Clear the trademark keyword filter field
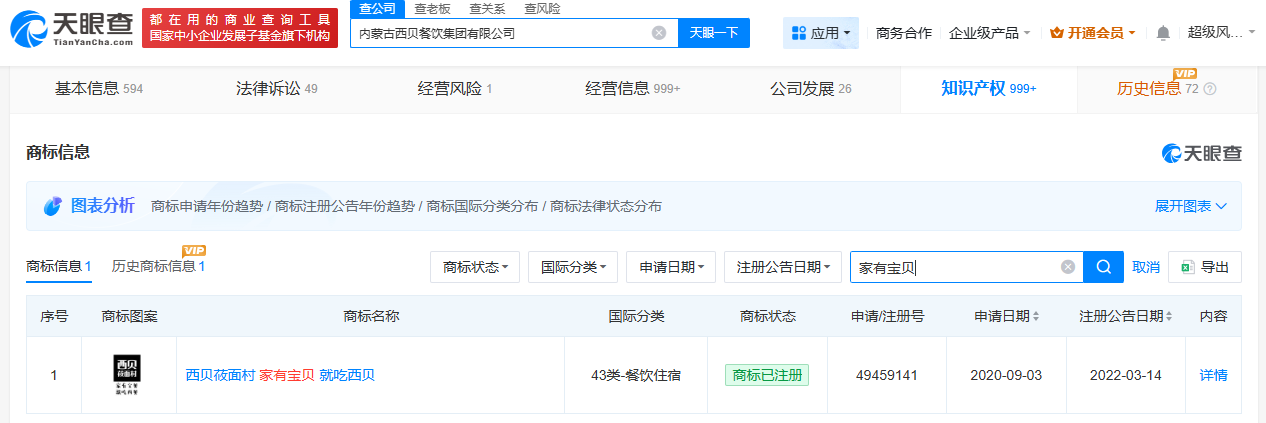1266x423 pixels. tap(1068, 267)
